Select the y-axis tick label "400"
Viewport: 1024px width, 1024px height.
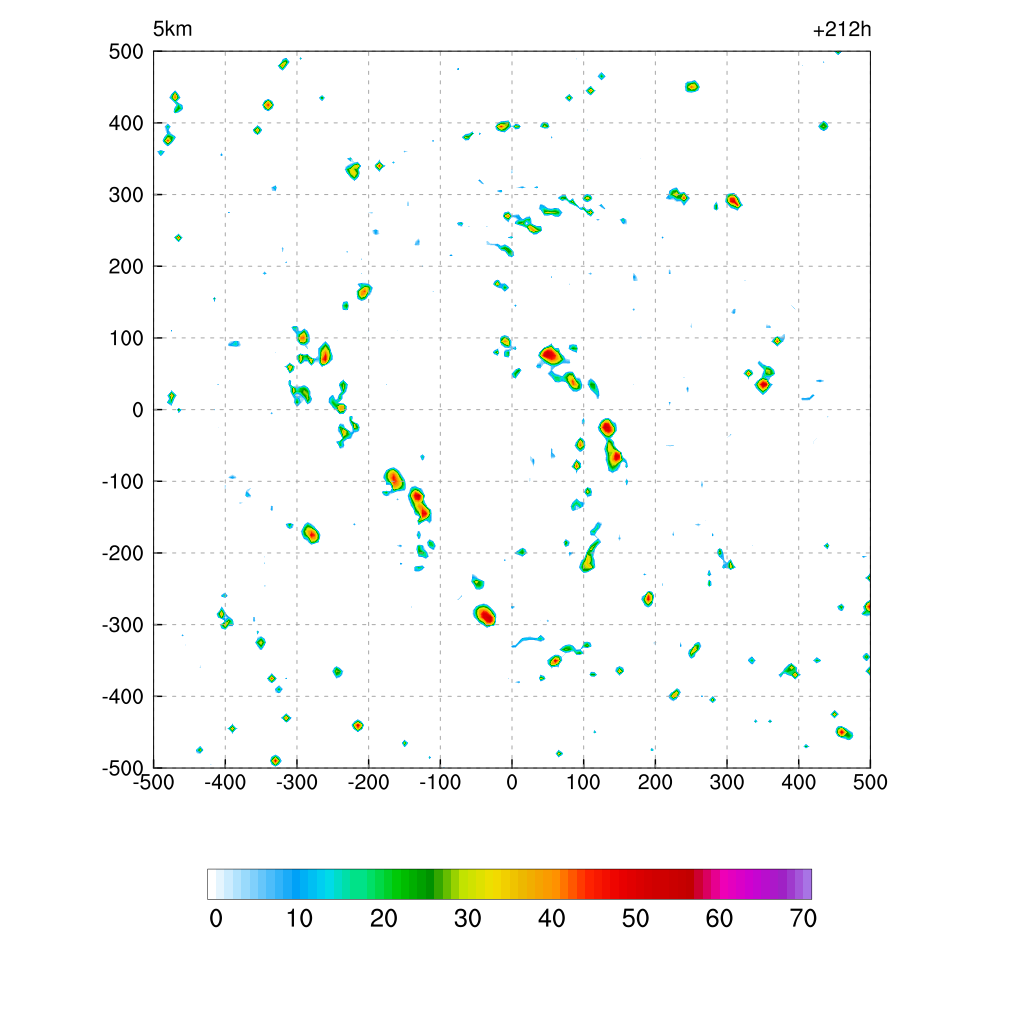point(126,123)
